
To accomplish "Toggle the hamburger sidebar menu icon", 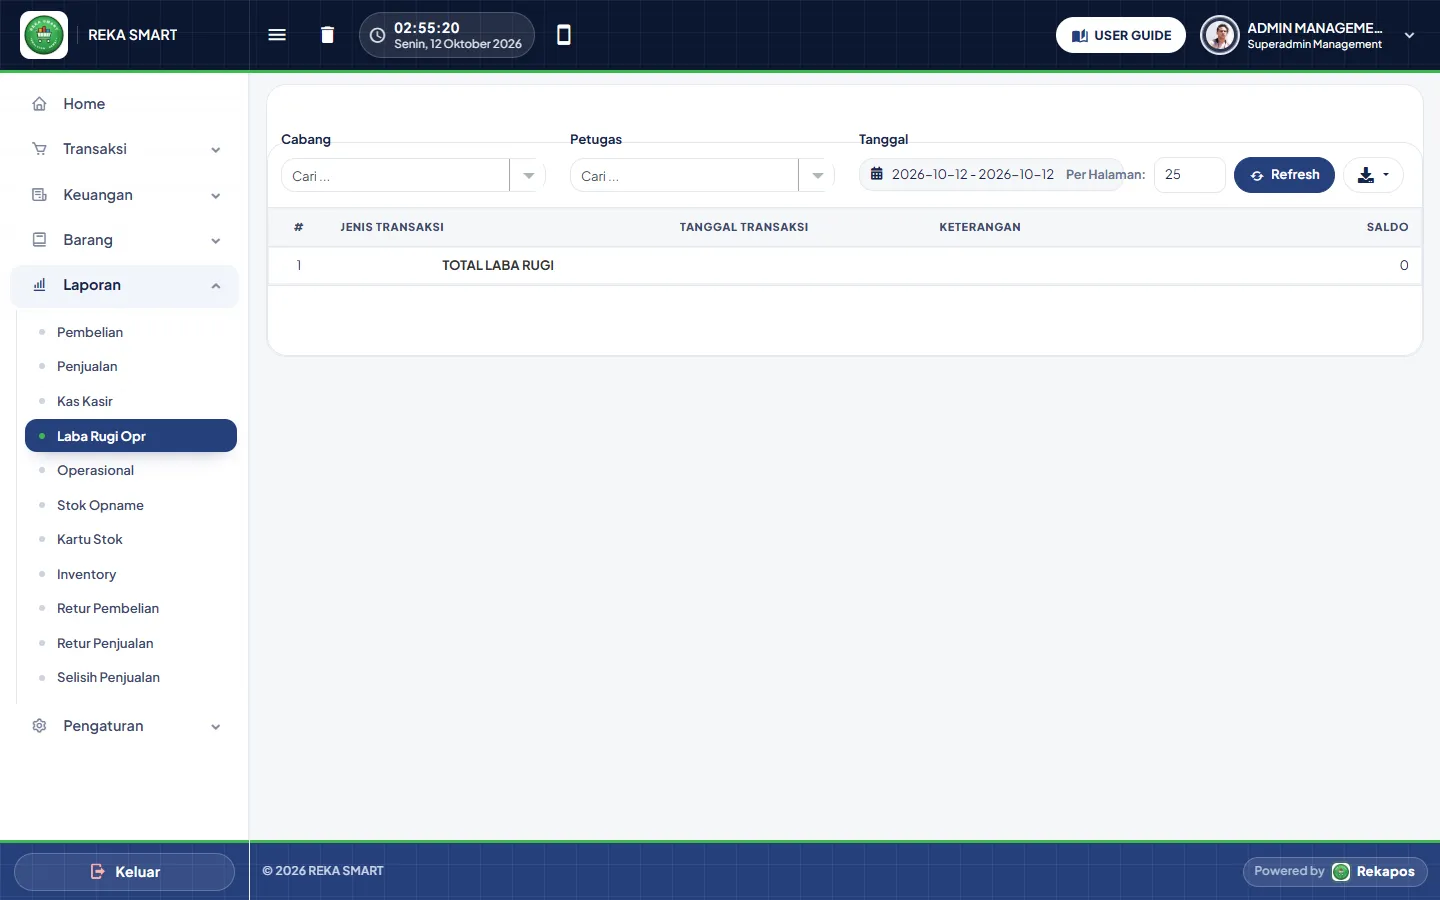I will point(277,35).
